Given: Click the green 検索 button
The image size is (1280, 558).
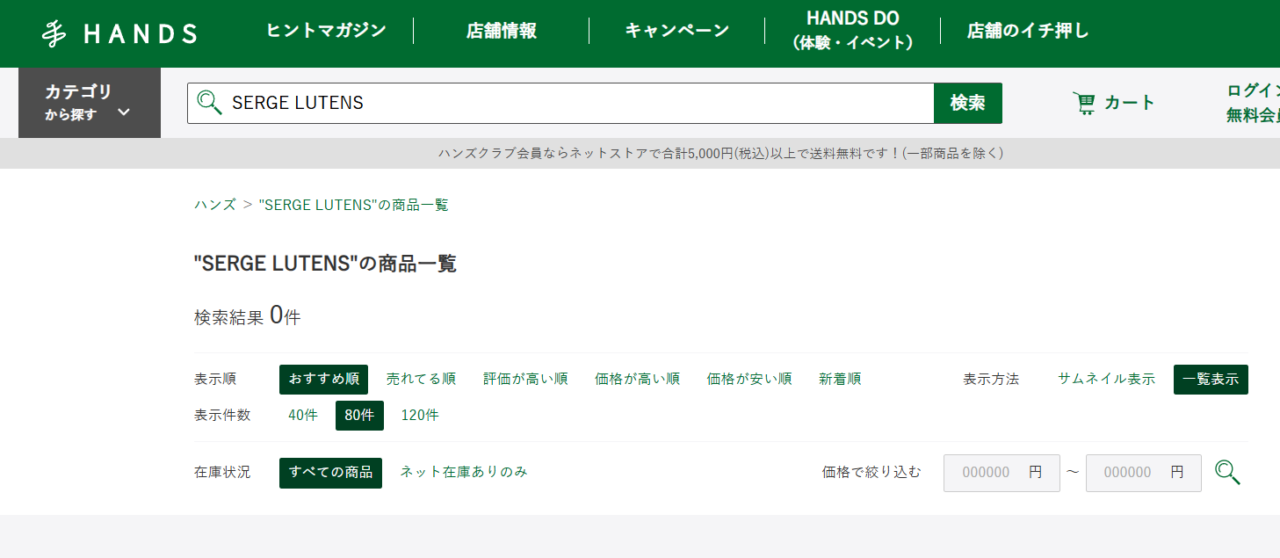Looking at the screenshot, I should [x=968, y=103].
